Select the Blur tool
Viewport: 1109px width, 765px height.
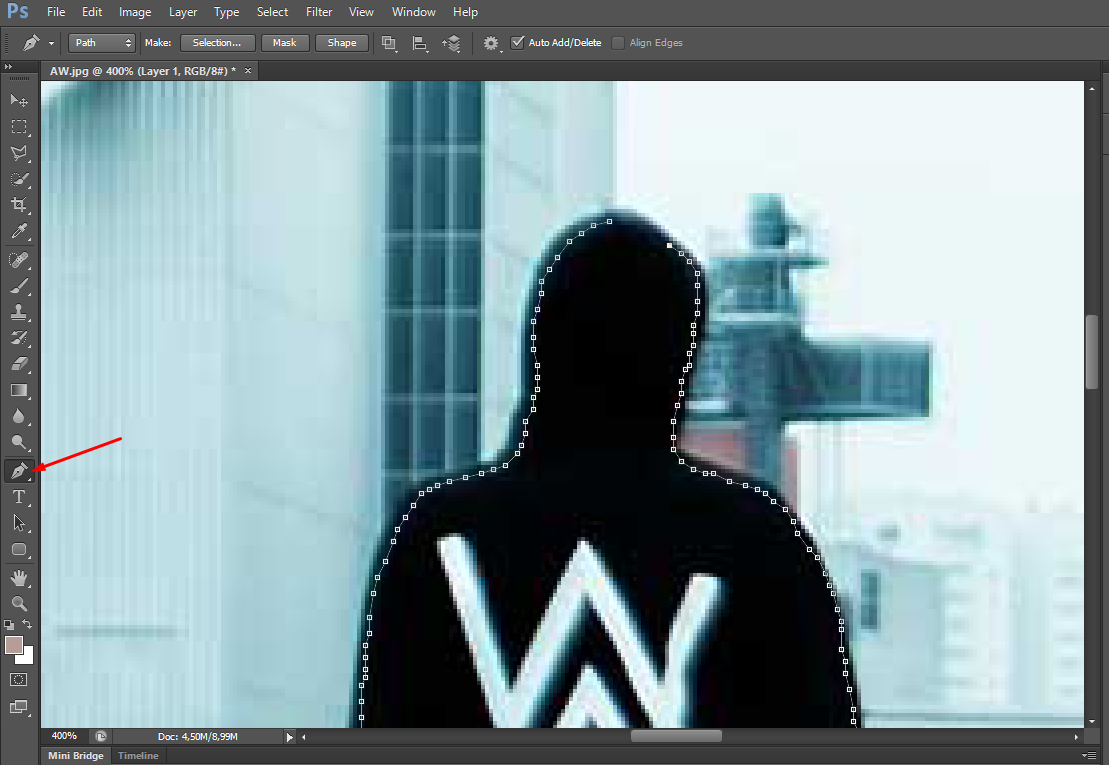pos(19,416)
